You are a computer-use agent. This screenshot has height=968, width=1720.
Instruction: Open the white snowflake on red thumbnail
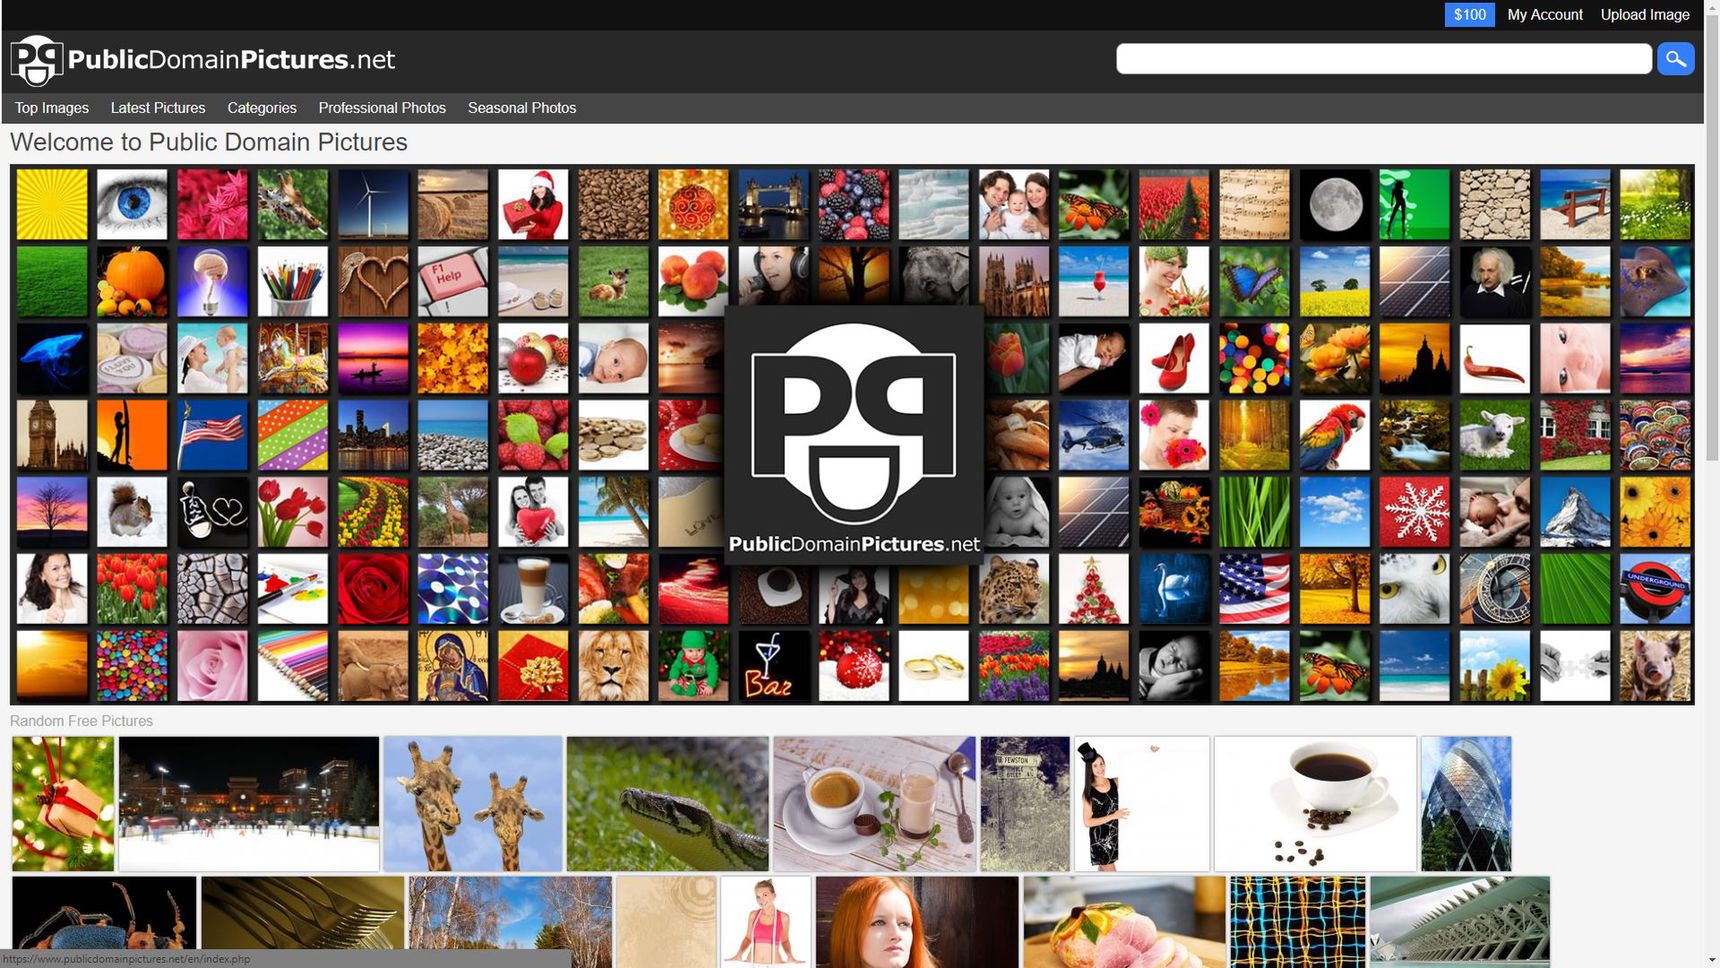(1414, 512)
